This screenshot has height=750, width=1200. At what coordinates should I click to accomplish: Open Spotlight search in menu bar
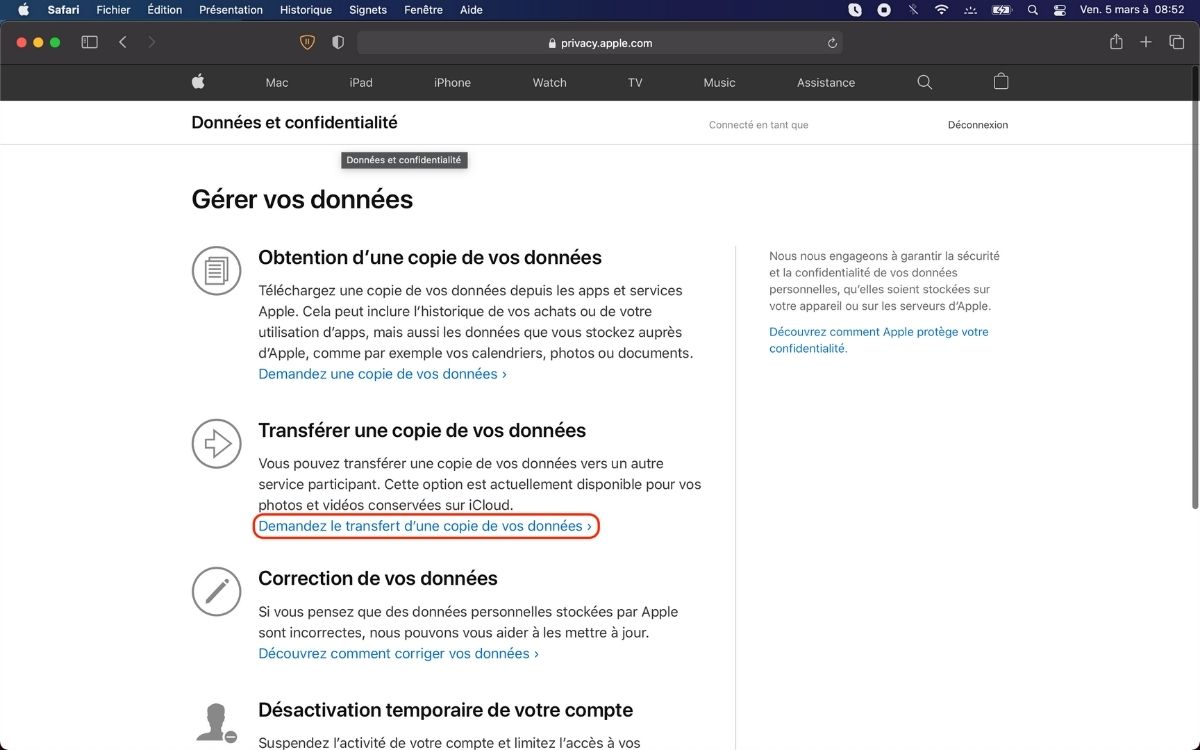click(x=1032, y=10)
